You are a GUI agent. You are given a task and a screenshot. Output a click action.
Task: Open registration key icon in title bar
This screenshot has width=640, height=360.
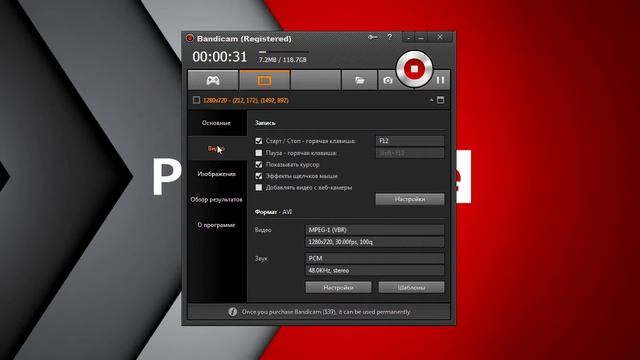[372, 37]
